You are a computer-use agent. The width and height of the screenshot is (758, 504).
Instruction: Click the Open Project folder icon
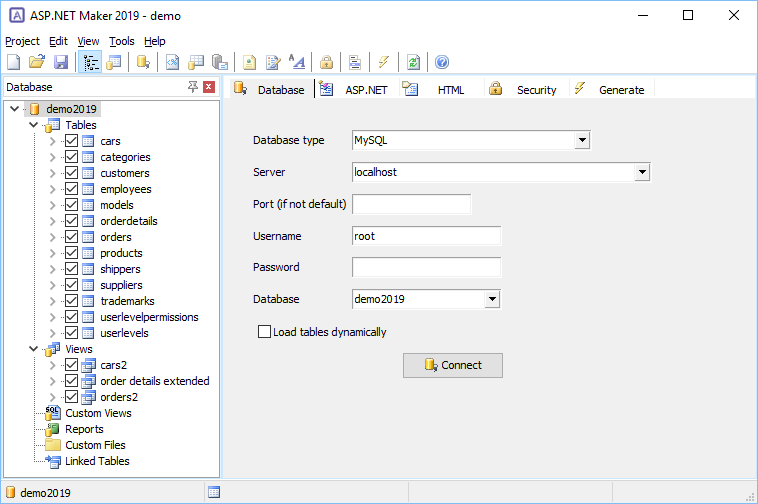(x=37, y=62)
